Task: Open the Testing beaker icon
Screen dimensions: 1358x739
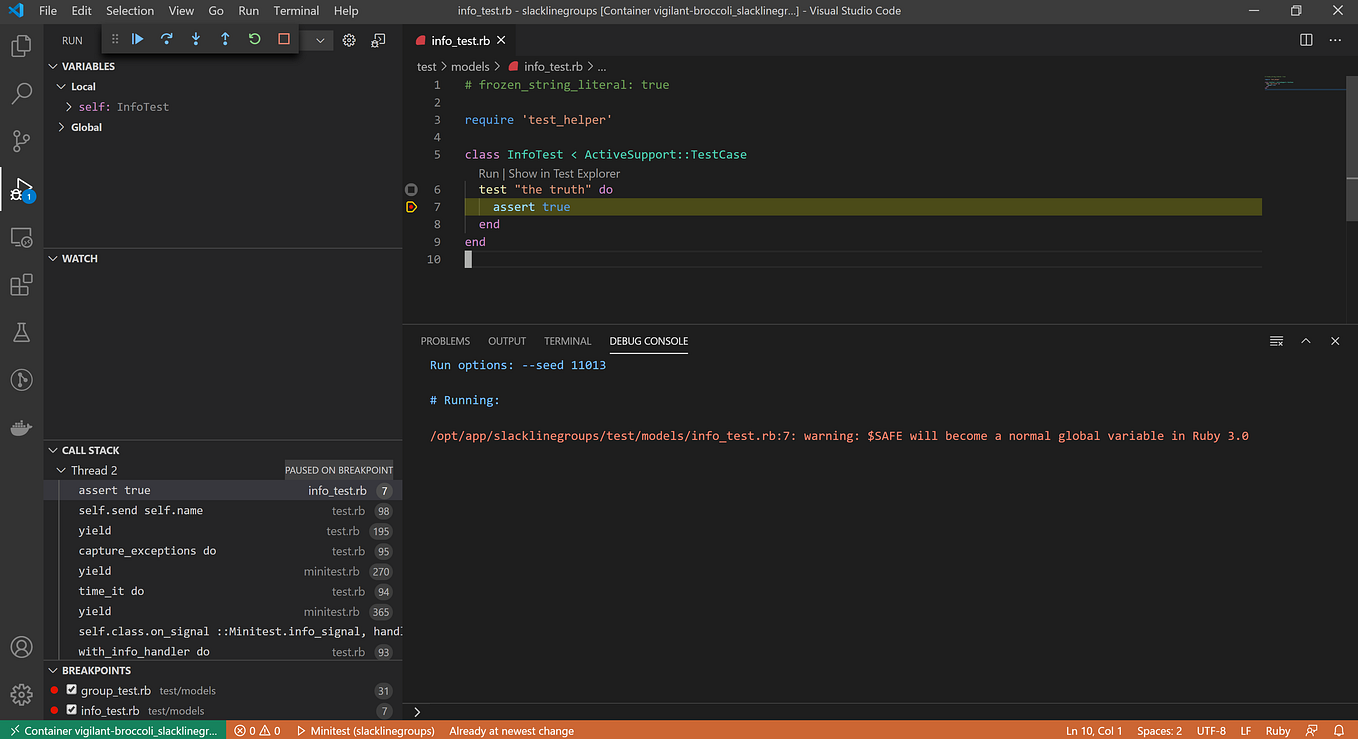Action: point(21,332)
